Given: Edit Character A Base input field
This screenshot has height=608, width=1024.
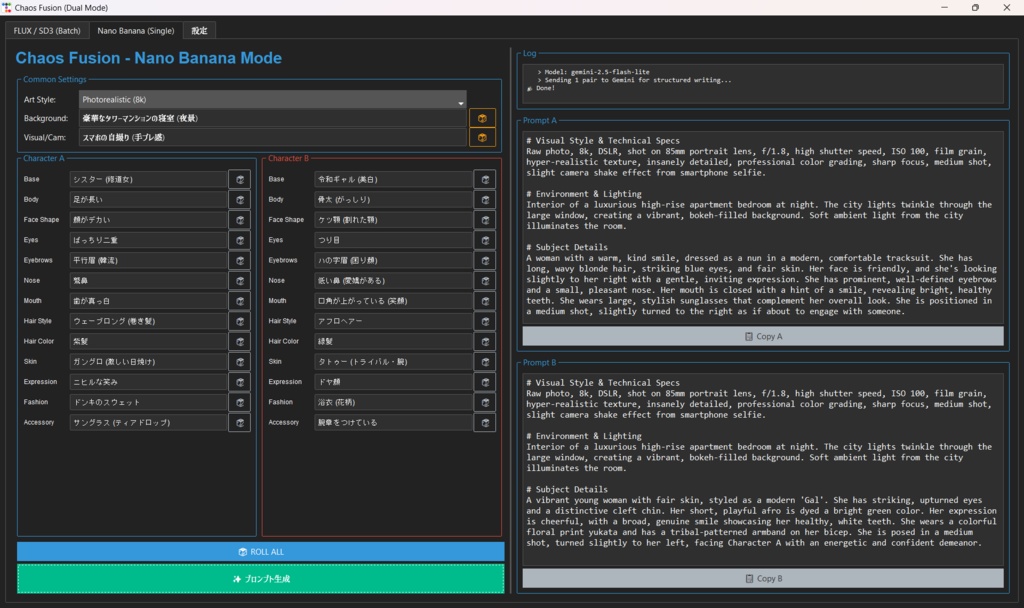Looking at the screenshot, I should (x=148, y=180).
